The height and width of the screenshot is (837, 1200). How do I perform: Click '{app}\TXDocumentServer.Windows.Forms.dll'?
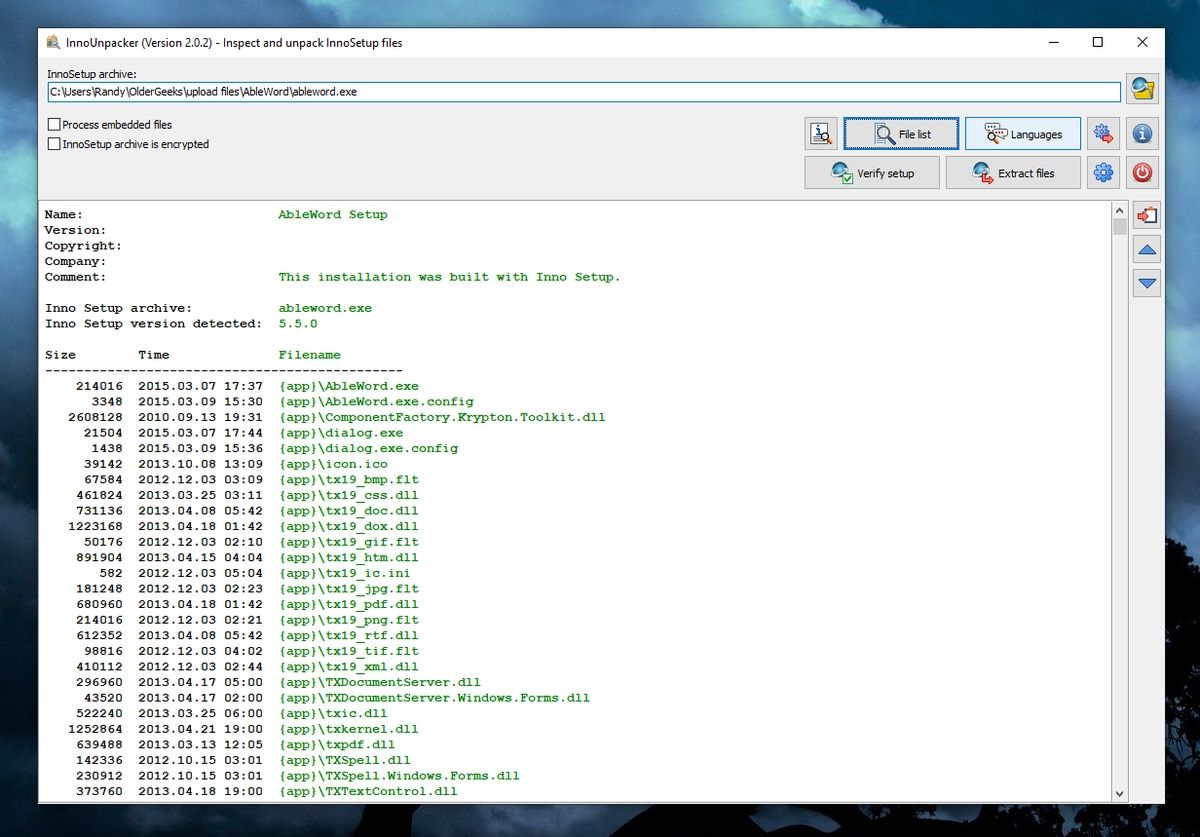(x=434, y=698)
